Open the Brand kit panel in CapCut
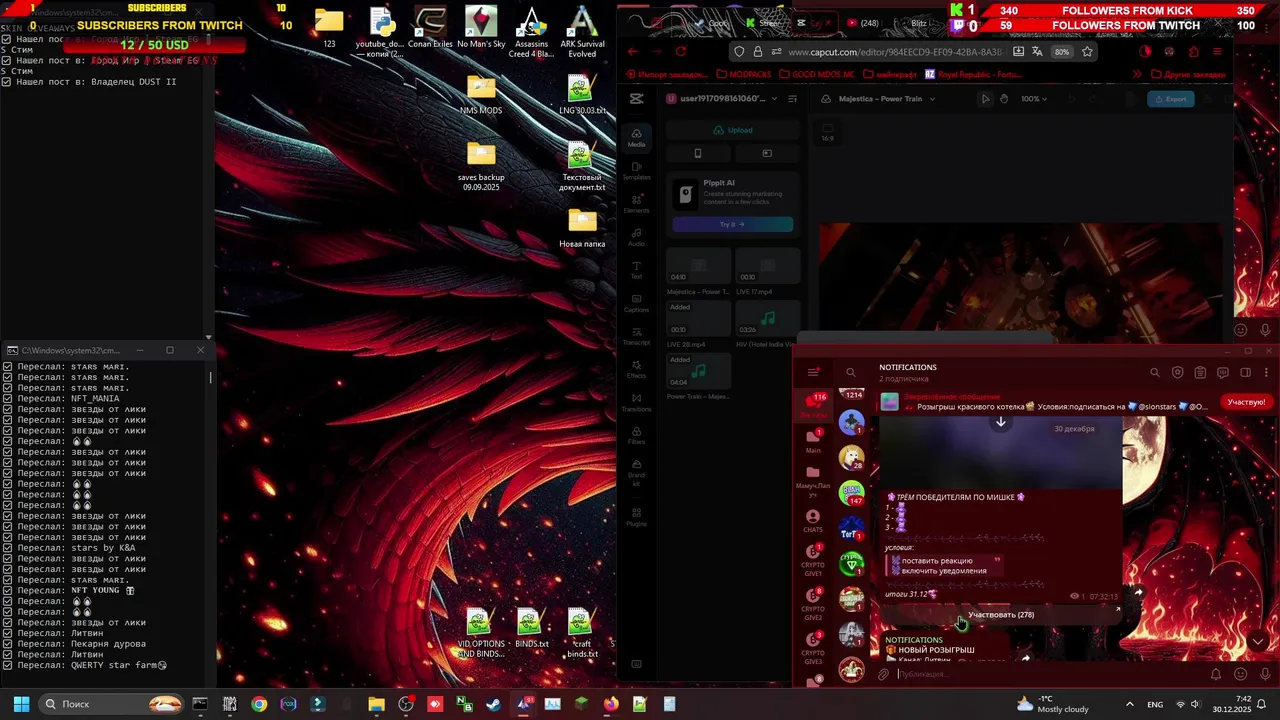1280x720 pixels. 636,473
